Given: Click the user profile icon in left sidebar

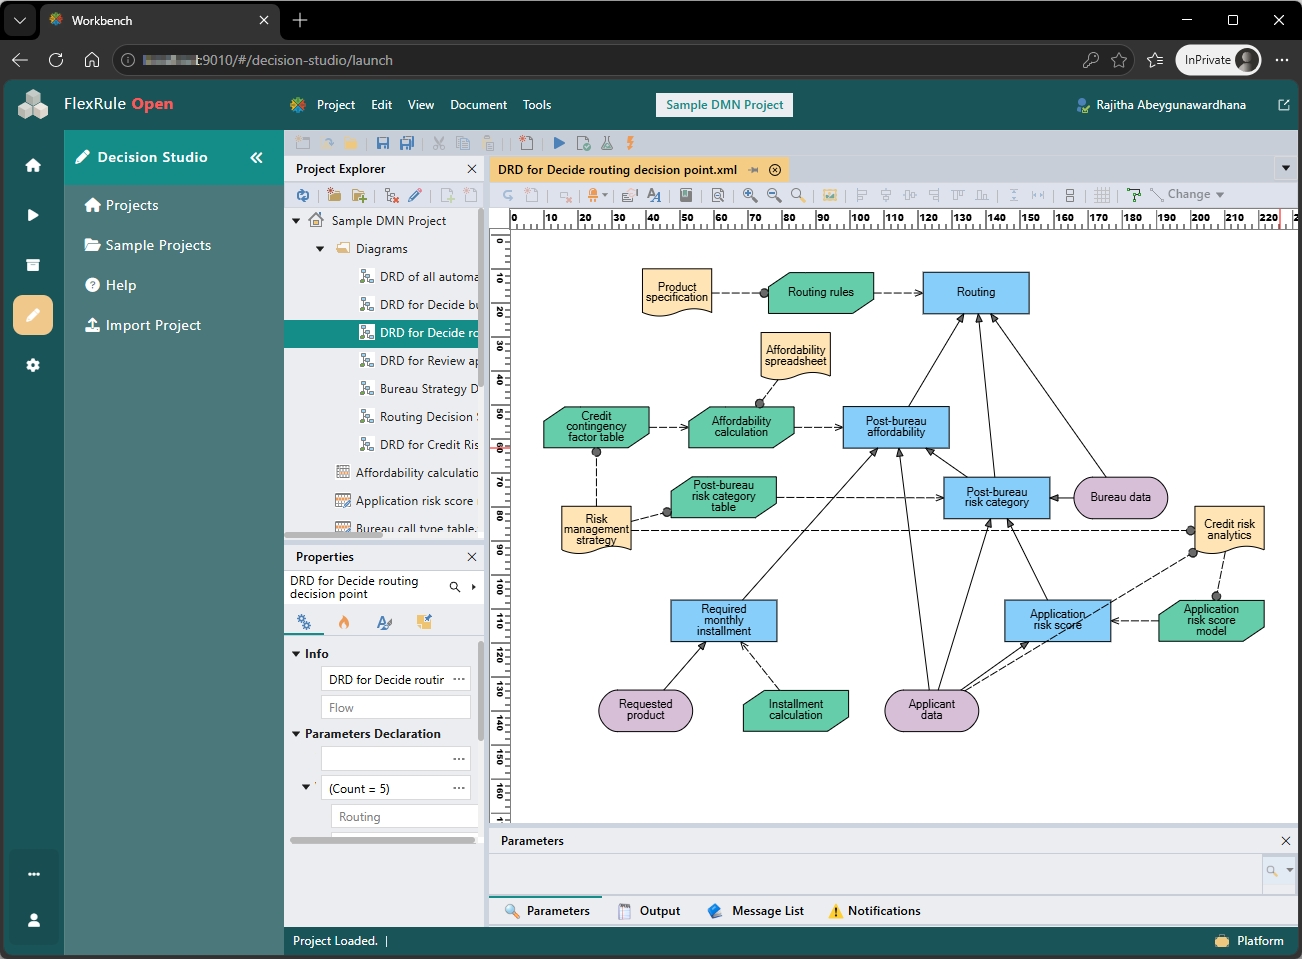Looking at the screenshot, I should pyautogui.click(x=33, y=920).
